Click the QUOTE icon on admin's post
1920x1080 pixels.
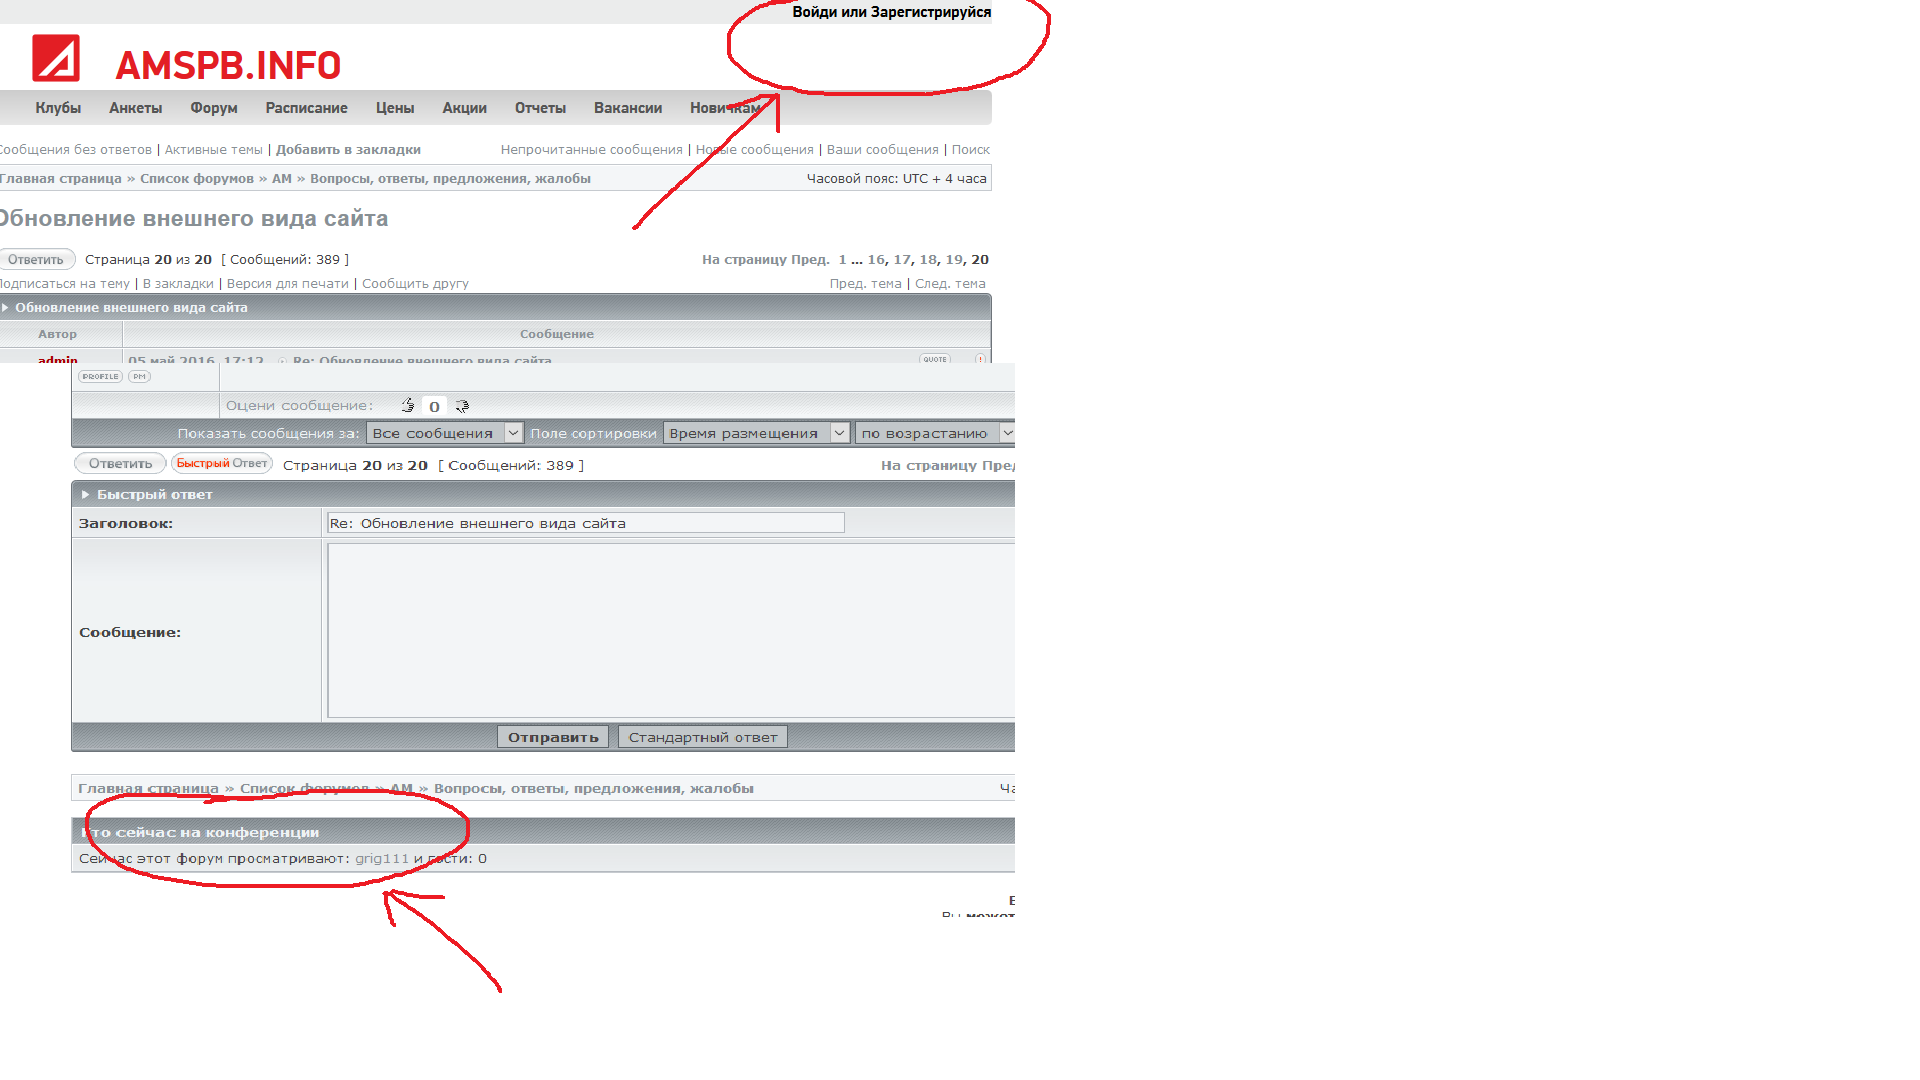935,359
